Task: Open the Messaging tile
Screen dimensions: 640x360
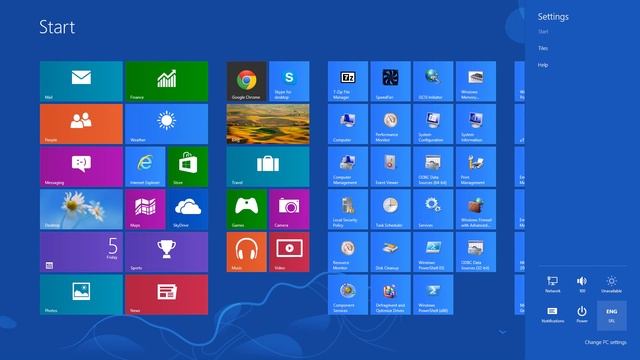Action: pyautogui.click(x=81, y=167)
